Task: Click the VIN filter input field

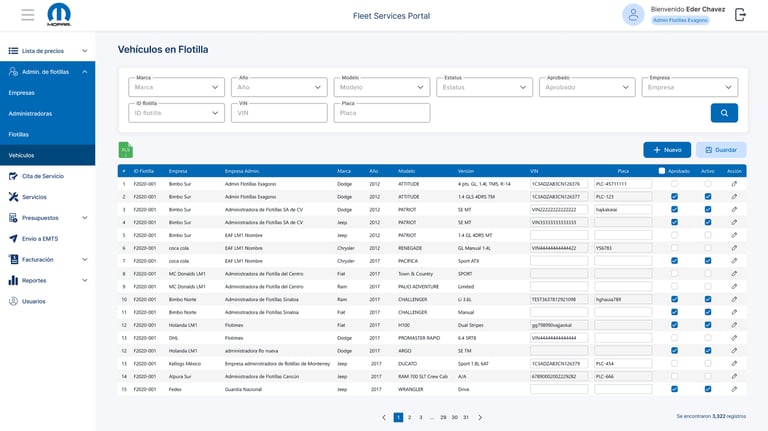Action: click(279, 113)
